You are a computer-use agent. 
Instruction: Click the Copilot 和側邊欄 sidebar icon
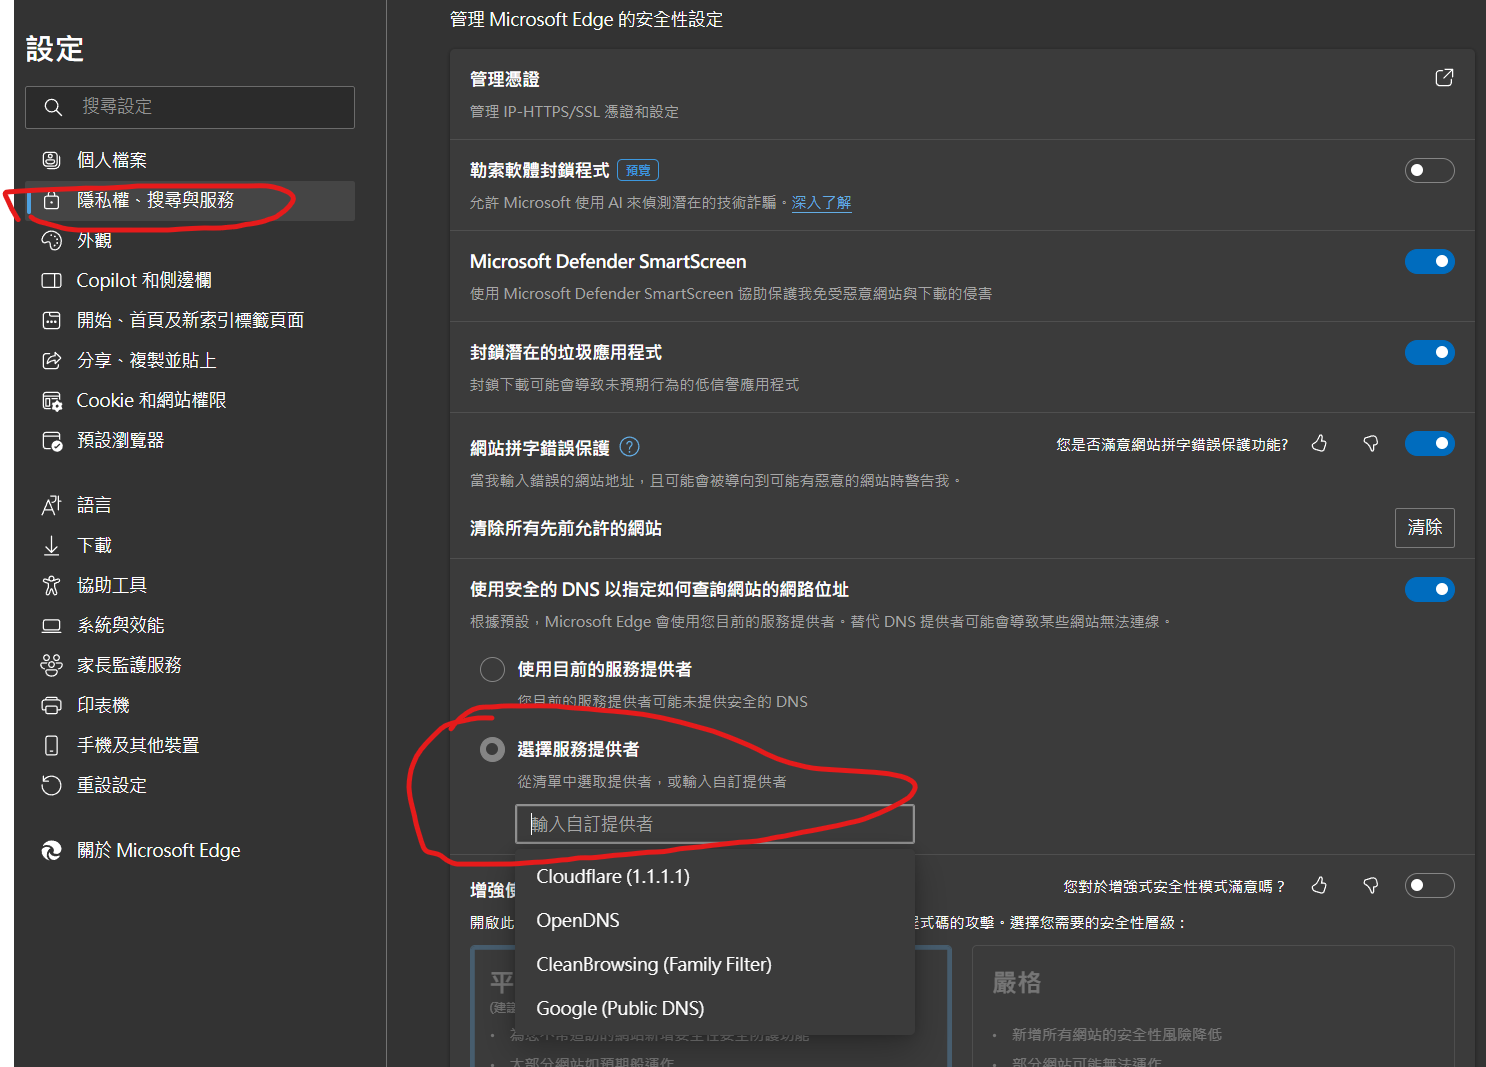[x=51, y=281]
